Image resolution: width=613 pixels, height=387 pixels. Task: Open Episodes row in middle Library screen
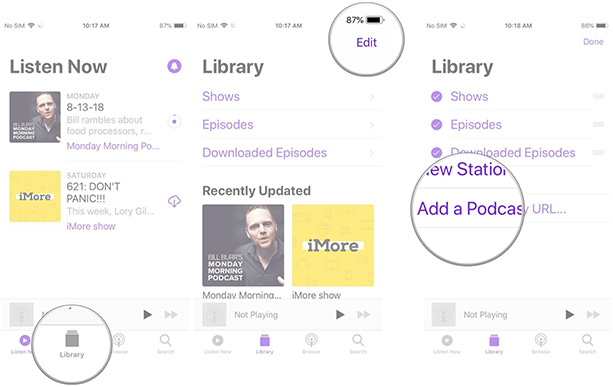click(x=292, y=125)
